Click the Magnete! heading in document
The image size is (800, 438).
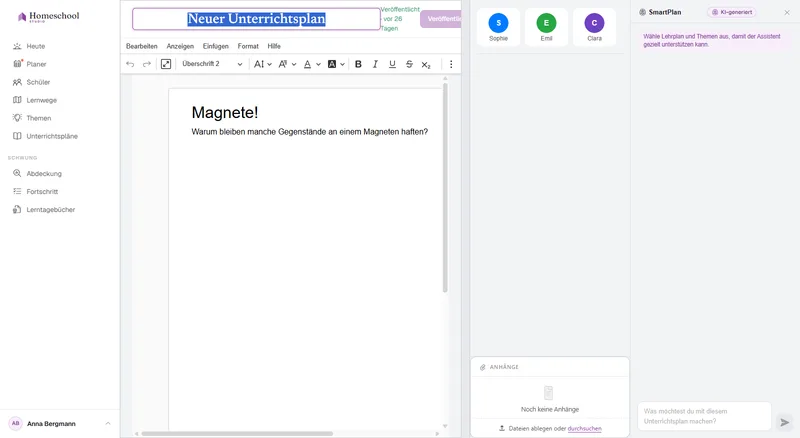click(225, 112)
